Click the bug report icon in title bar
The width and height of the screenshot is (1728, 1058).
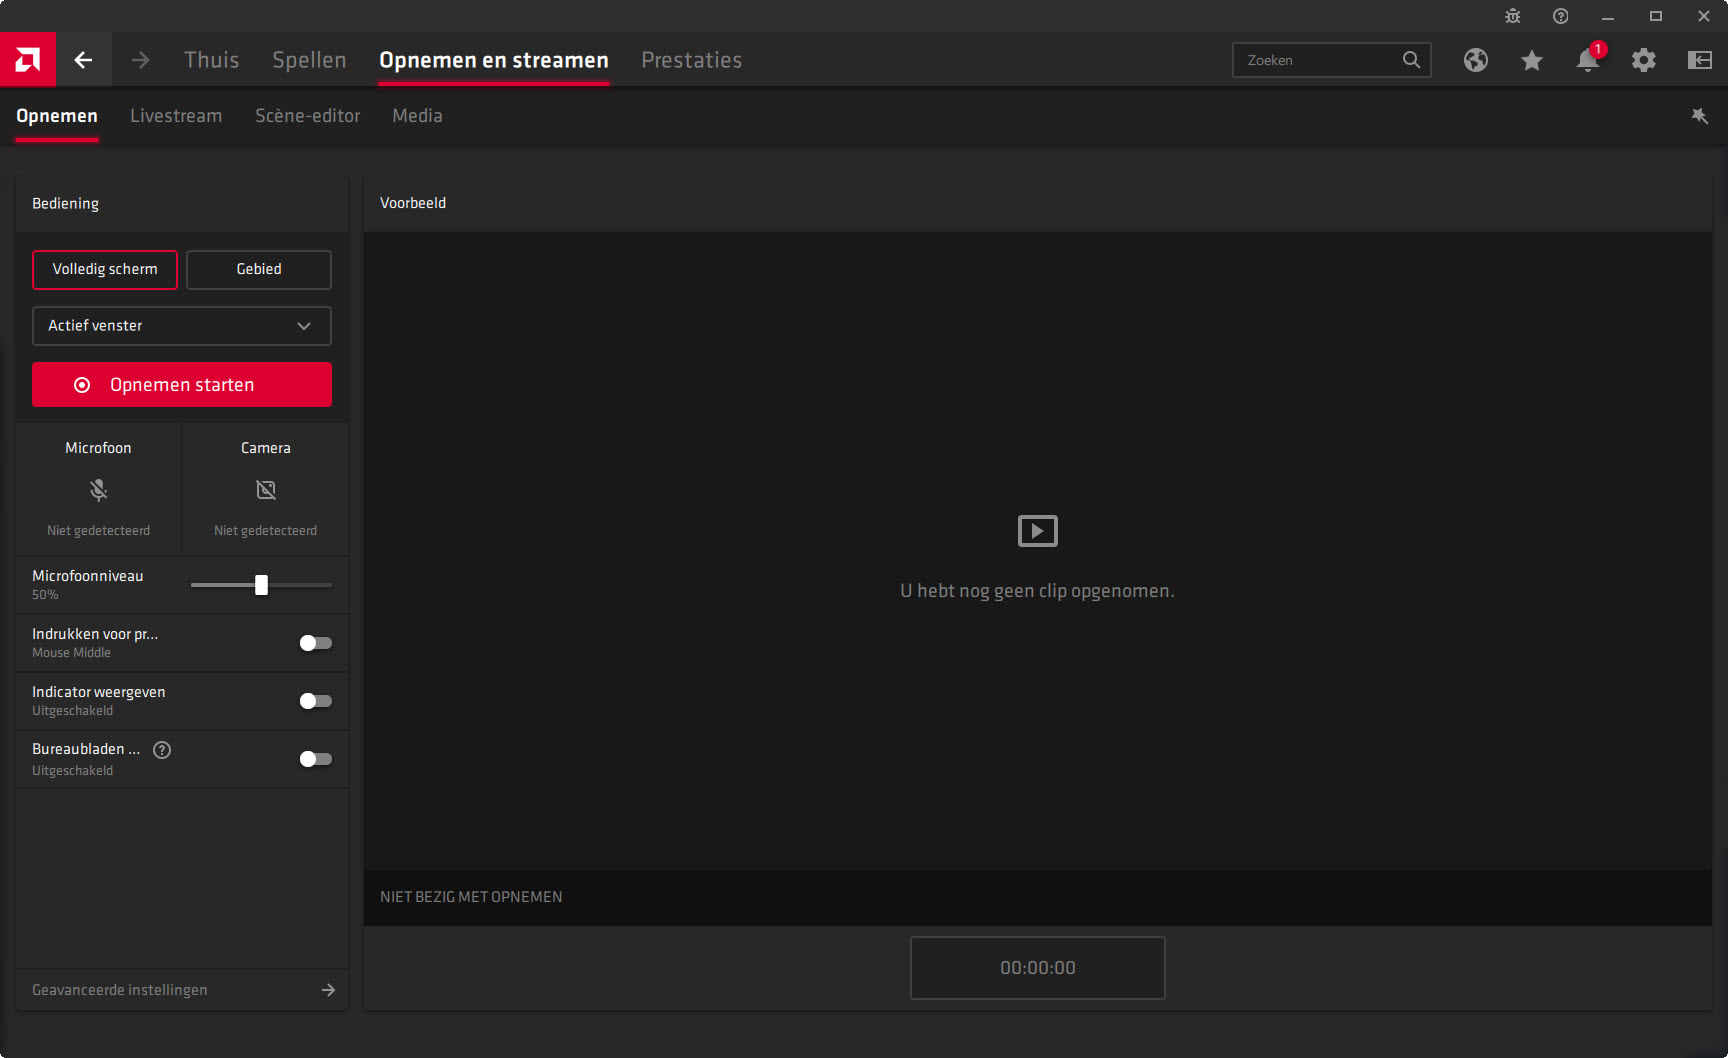pos(1512,16)
